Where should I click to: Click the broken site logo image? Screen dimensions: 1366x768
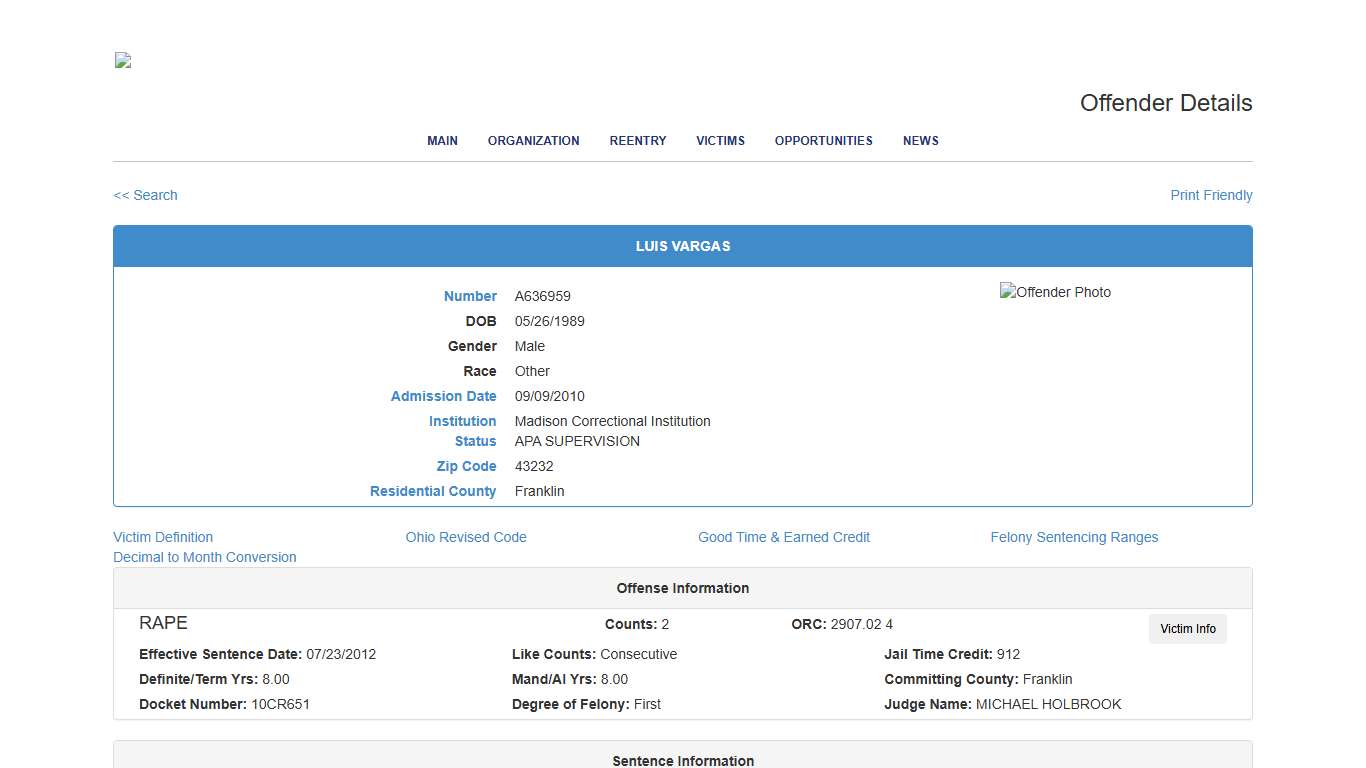click(x=122, y=60)
